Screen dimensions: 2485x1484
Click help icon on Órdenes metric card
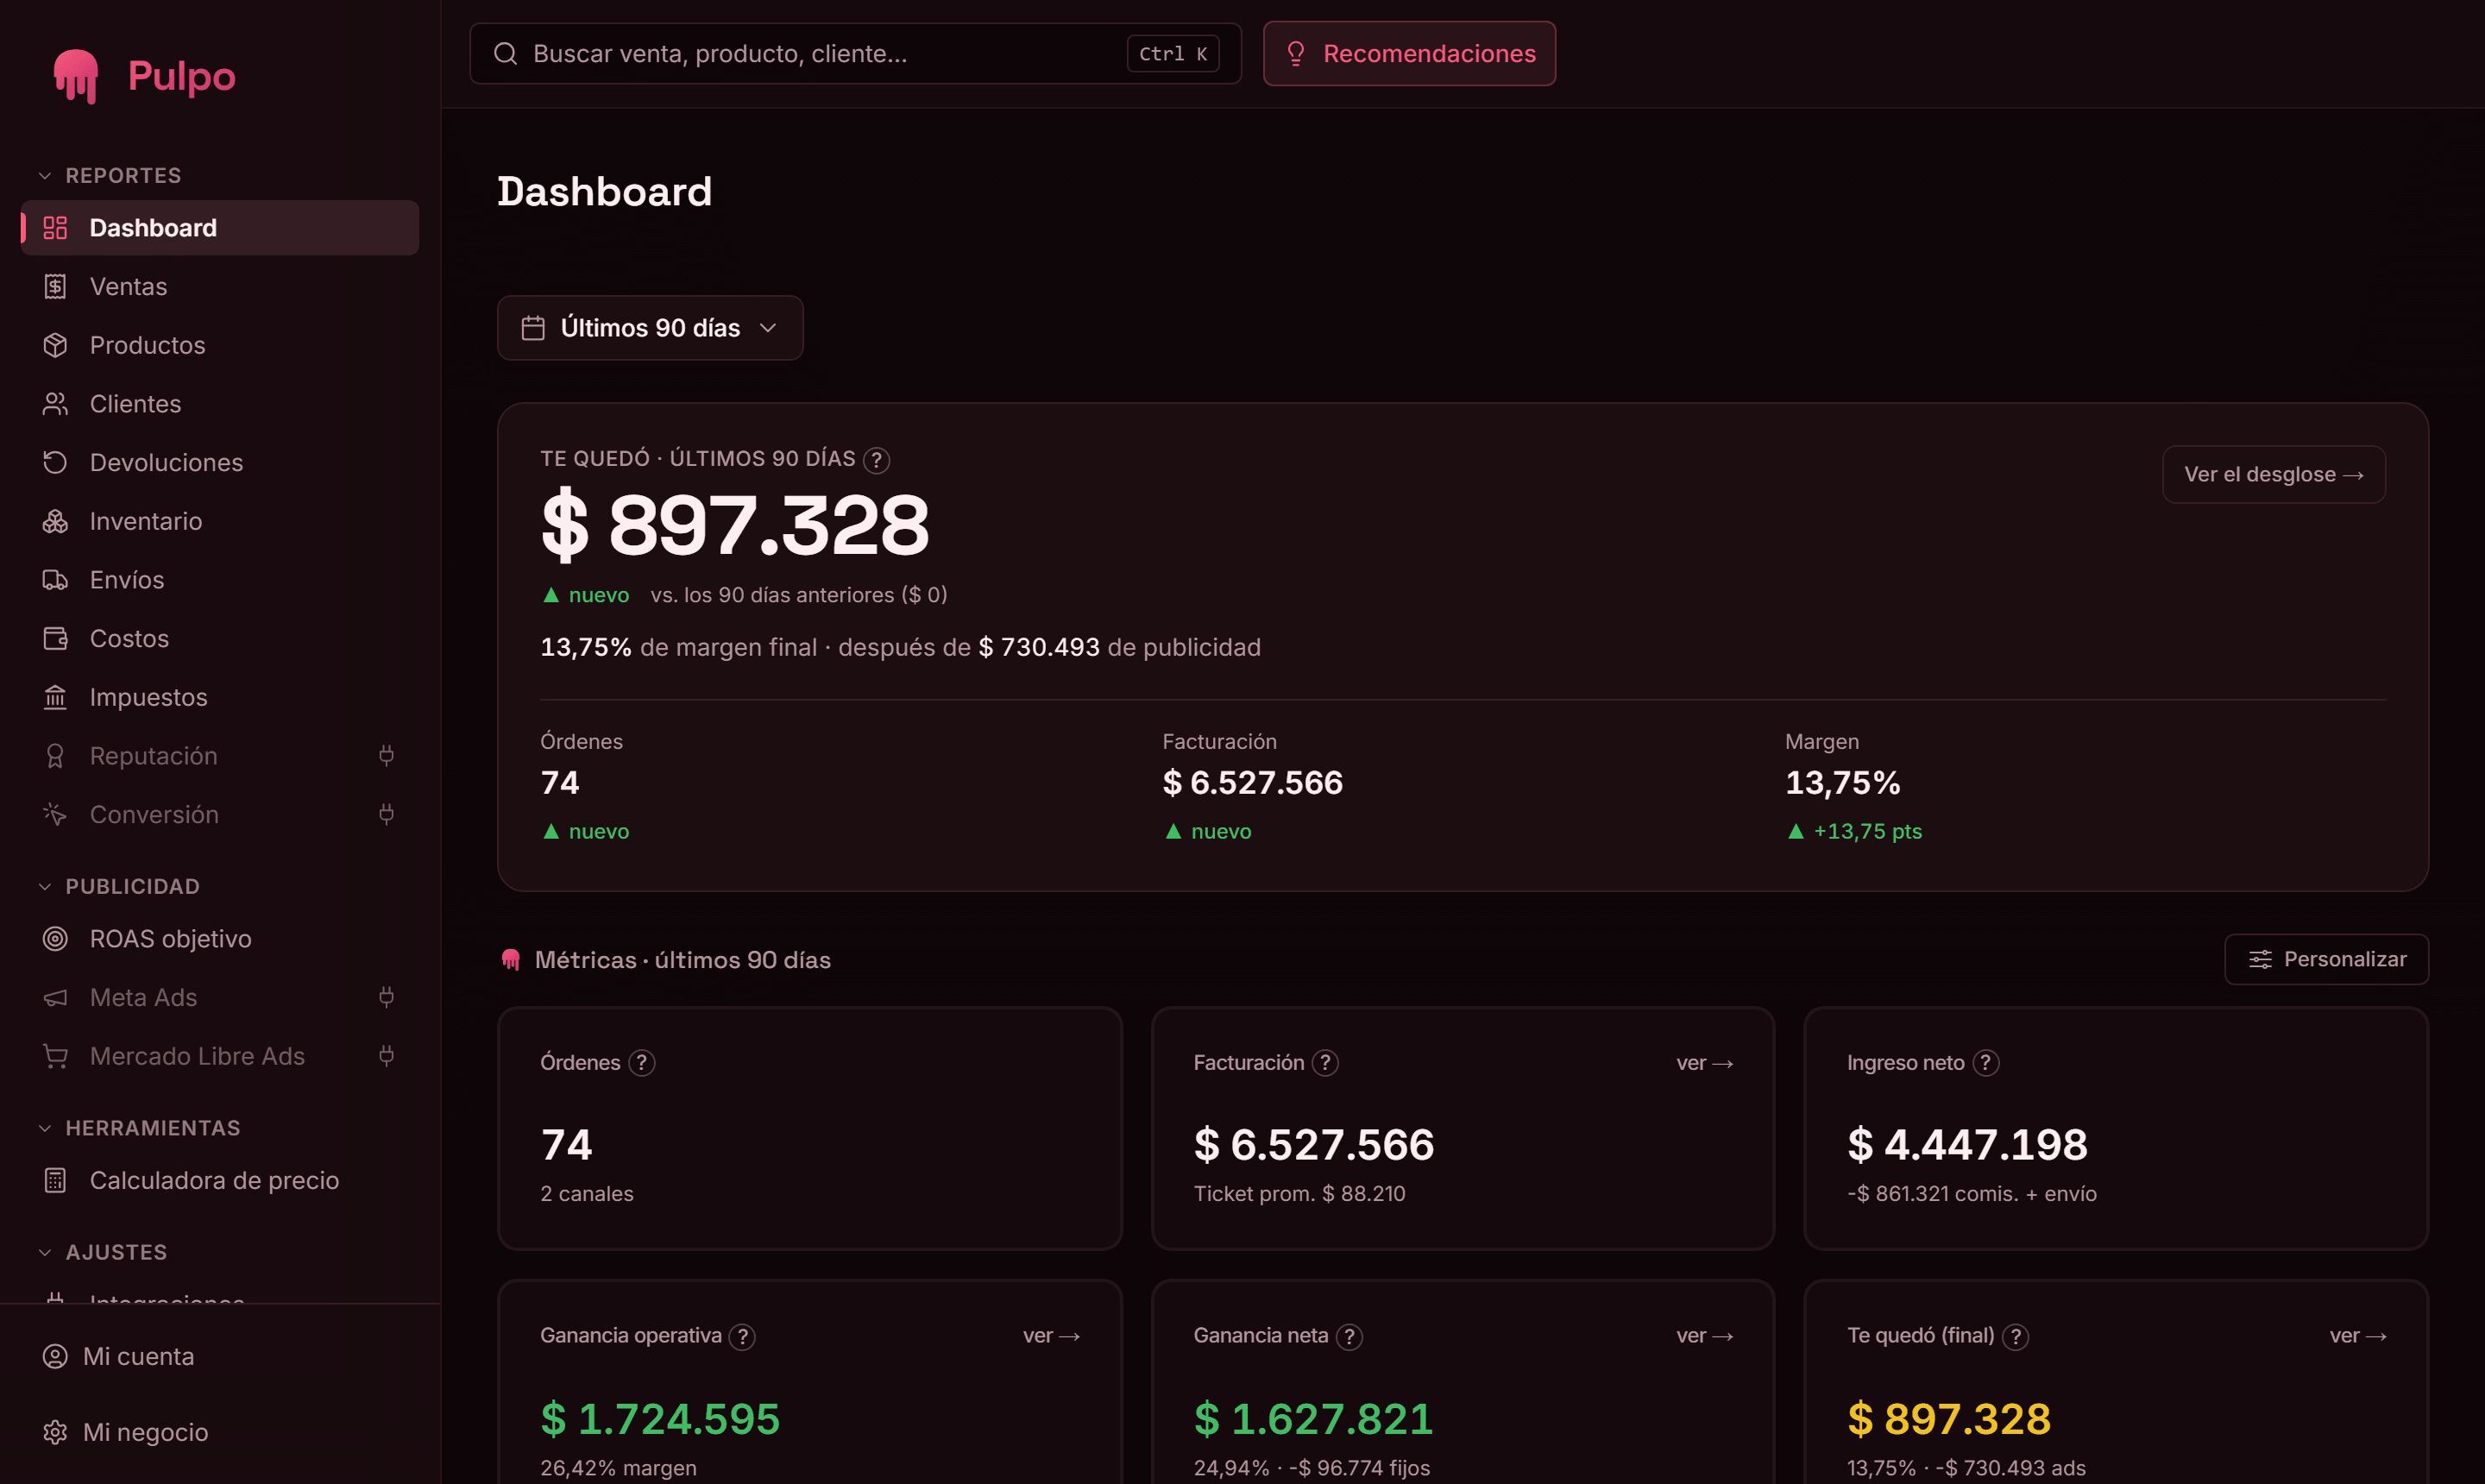coord(642,1063)
